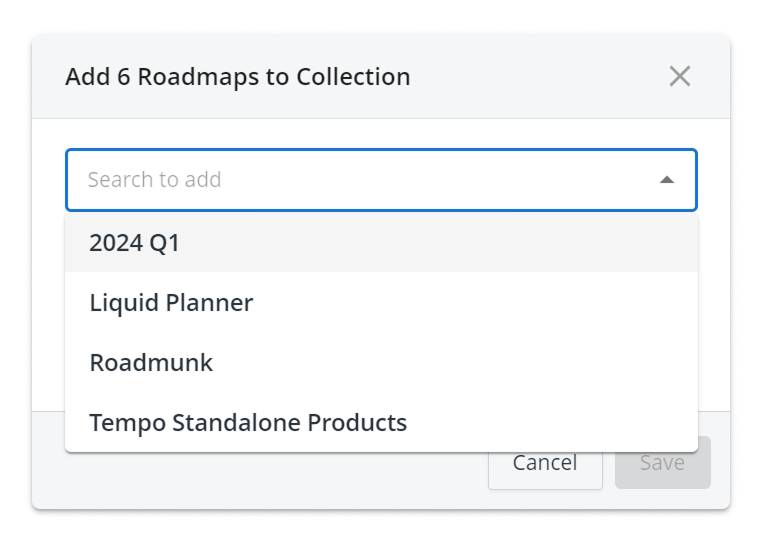Click the Save button

662,463
